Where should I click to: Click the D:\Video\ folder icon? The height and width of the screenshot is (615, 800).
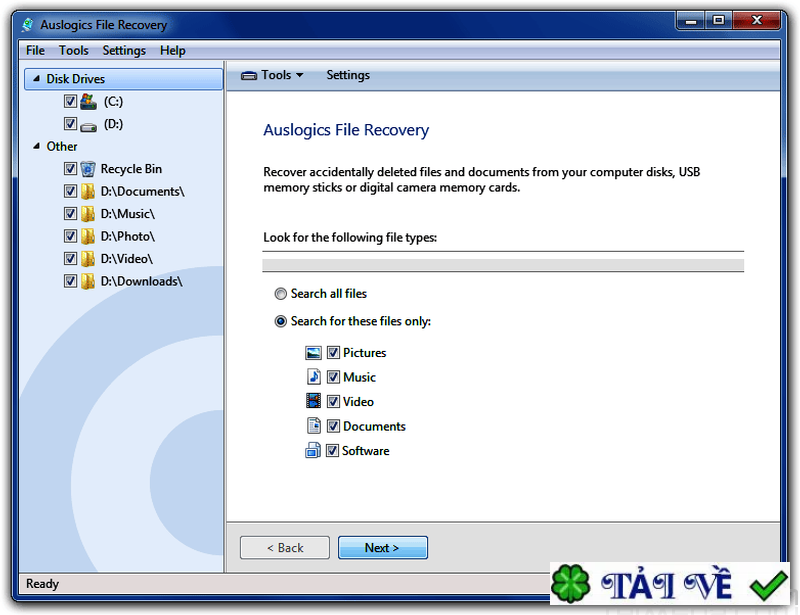coord(88,258)
